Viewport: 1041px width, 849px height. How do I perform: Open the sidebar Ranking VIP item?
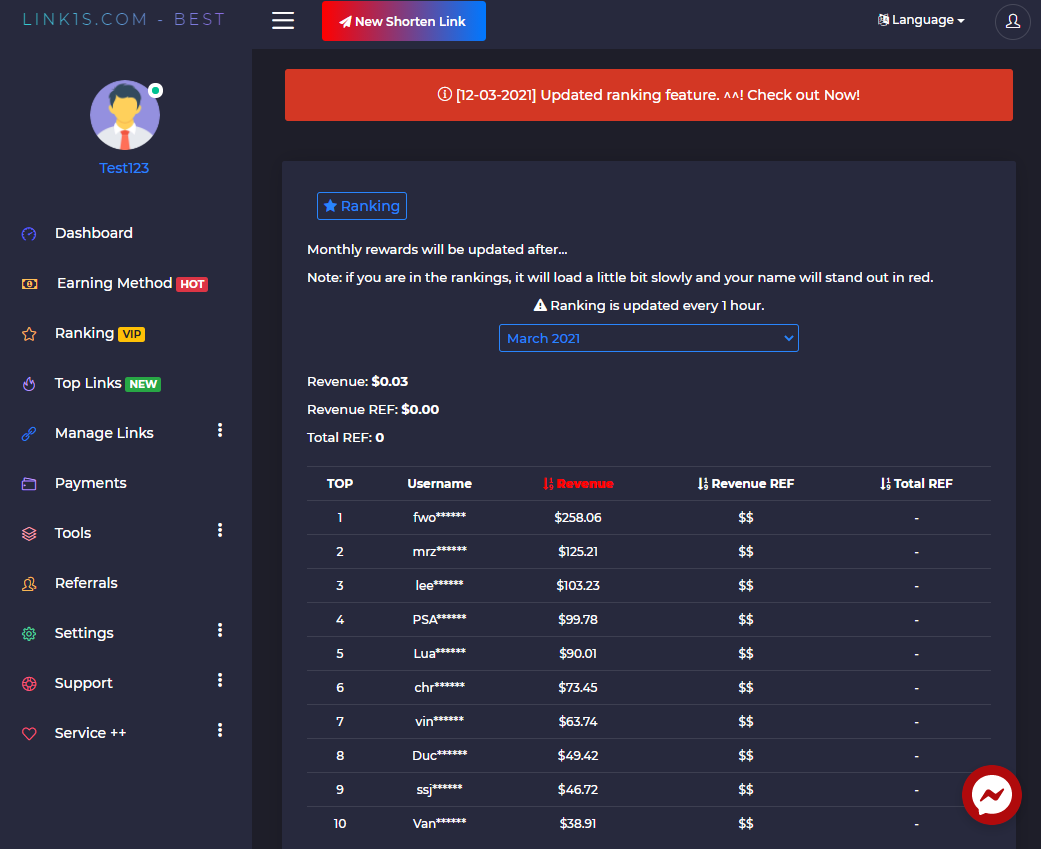pyautogui.click(x=84, y=333)
